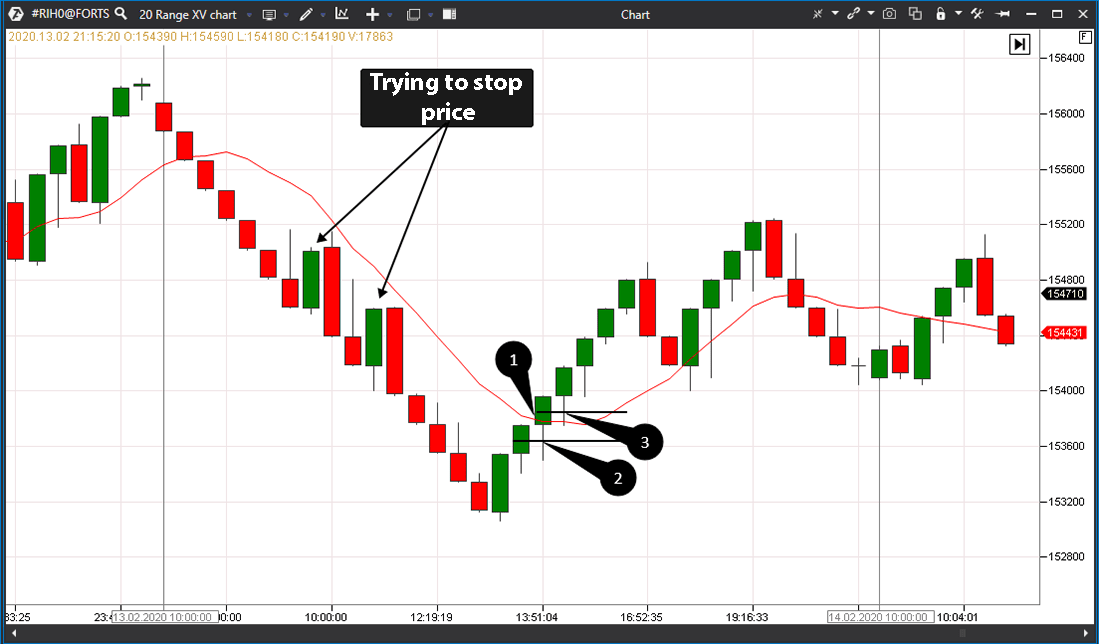1099x644 pixels.
Task: Open the indicators list icon
Action: (341, 14)
